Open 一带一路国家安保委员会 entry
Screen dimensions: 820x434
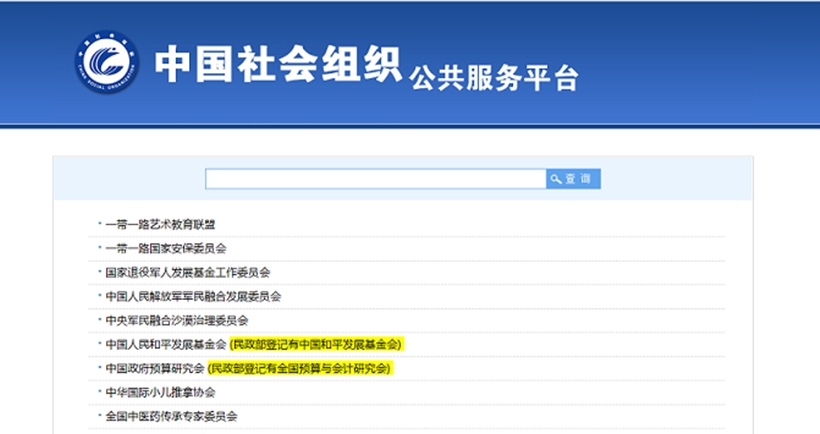tap(166, 248)
